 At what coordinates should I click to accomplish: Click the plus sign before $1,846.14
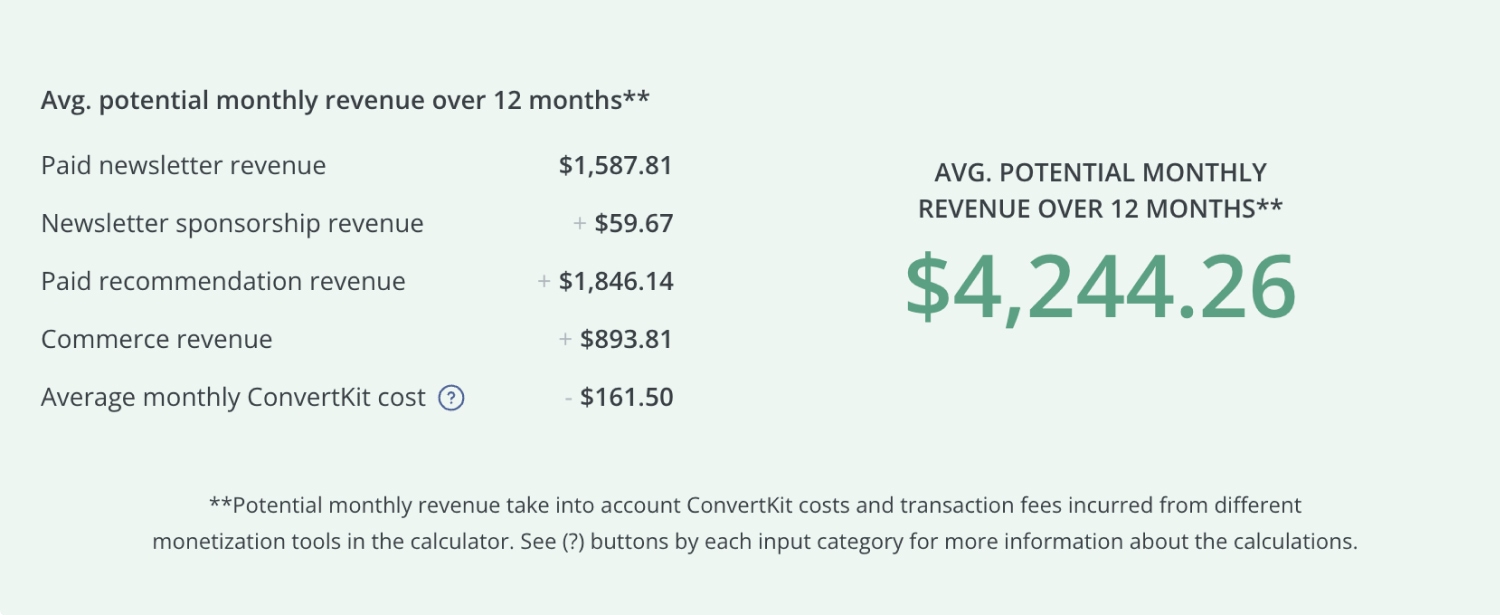544,281
